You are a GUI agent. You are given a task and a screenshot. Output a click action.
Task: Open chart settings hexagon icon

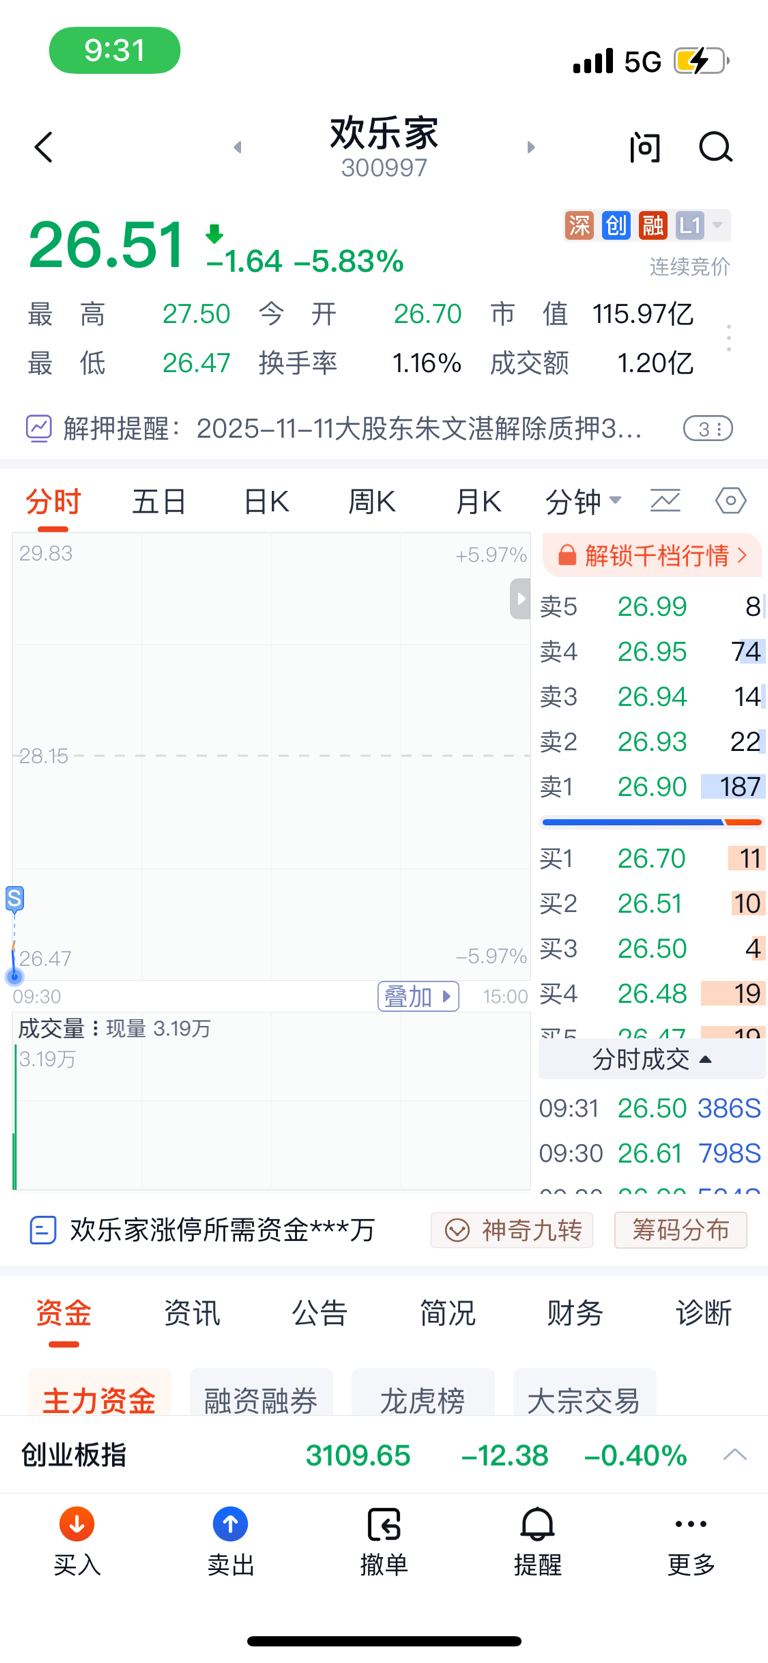(731, 500)
